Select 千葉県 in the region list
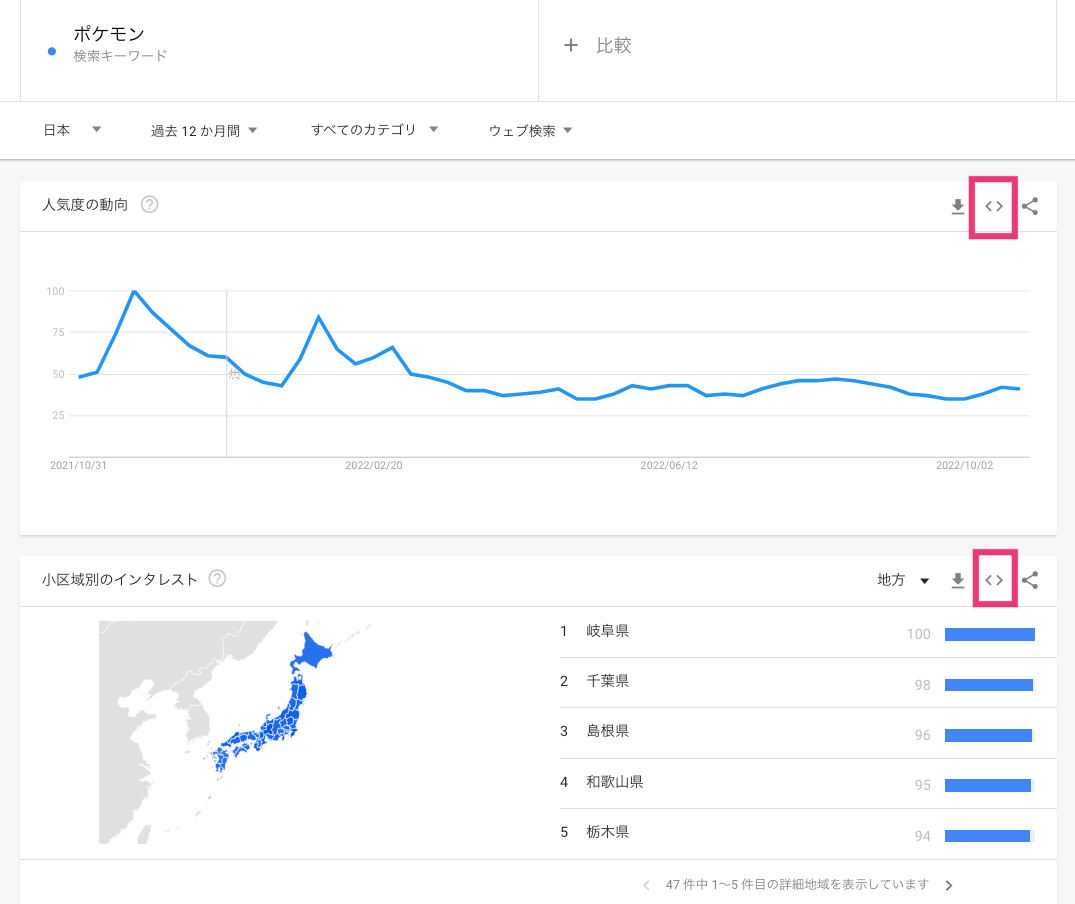The height and width of the screenshot is (904, 1075). [x=608, y=681]
